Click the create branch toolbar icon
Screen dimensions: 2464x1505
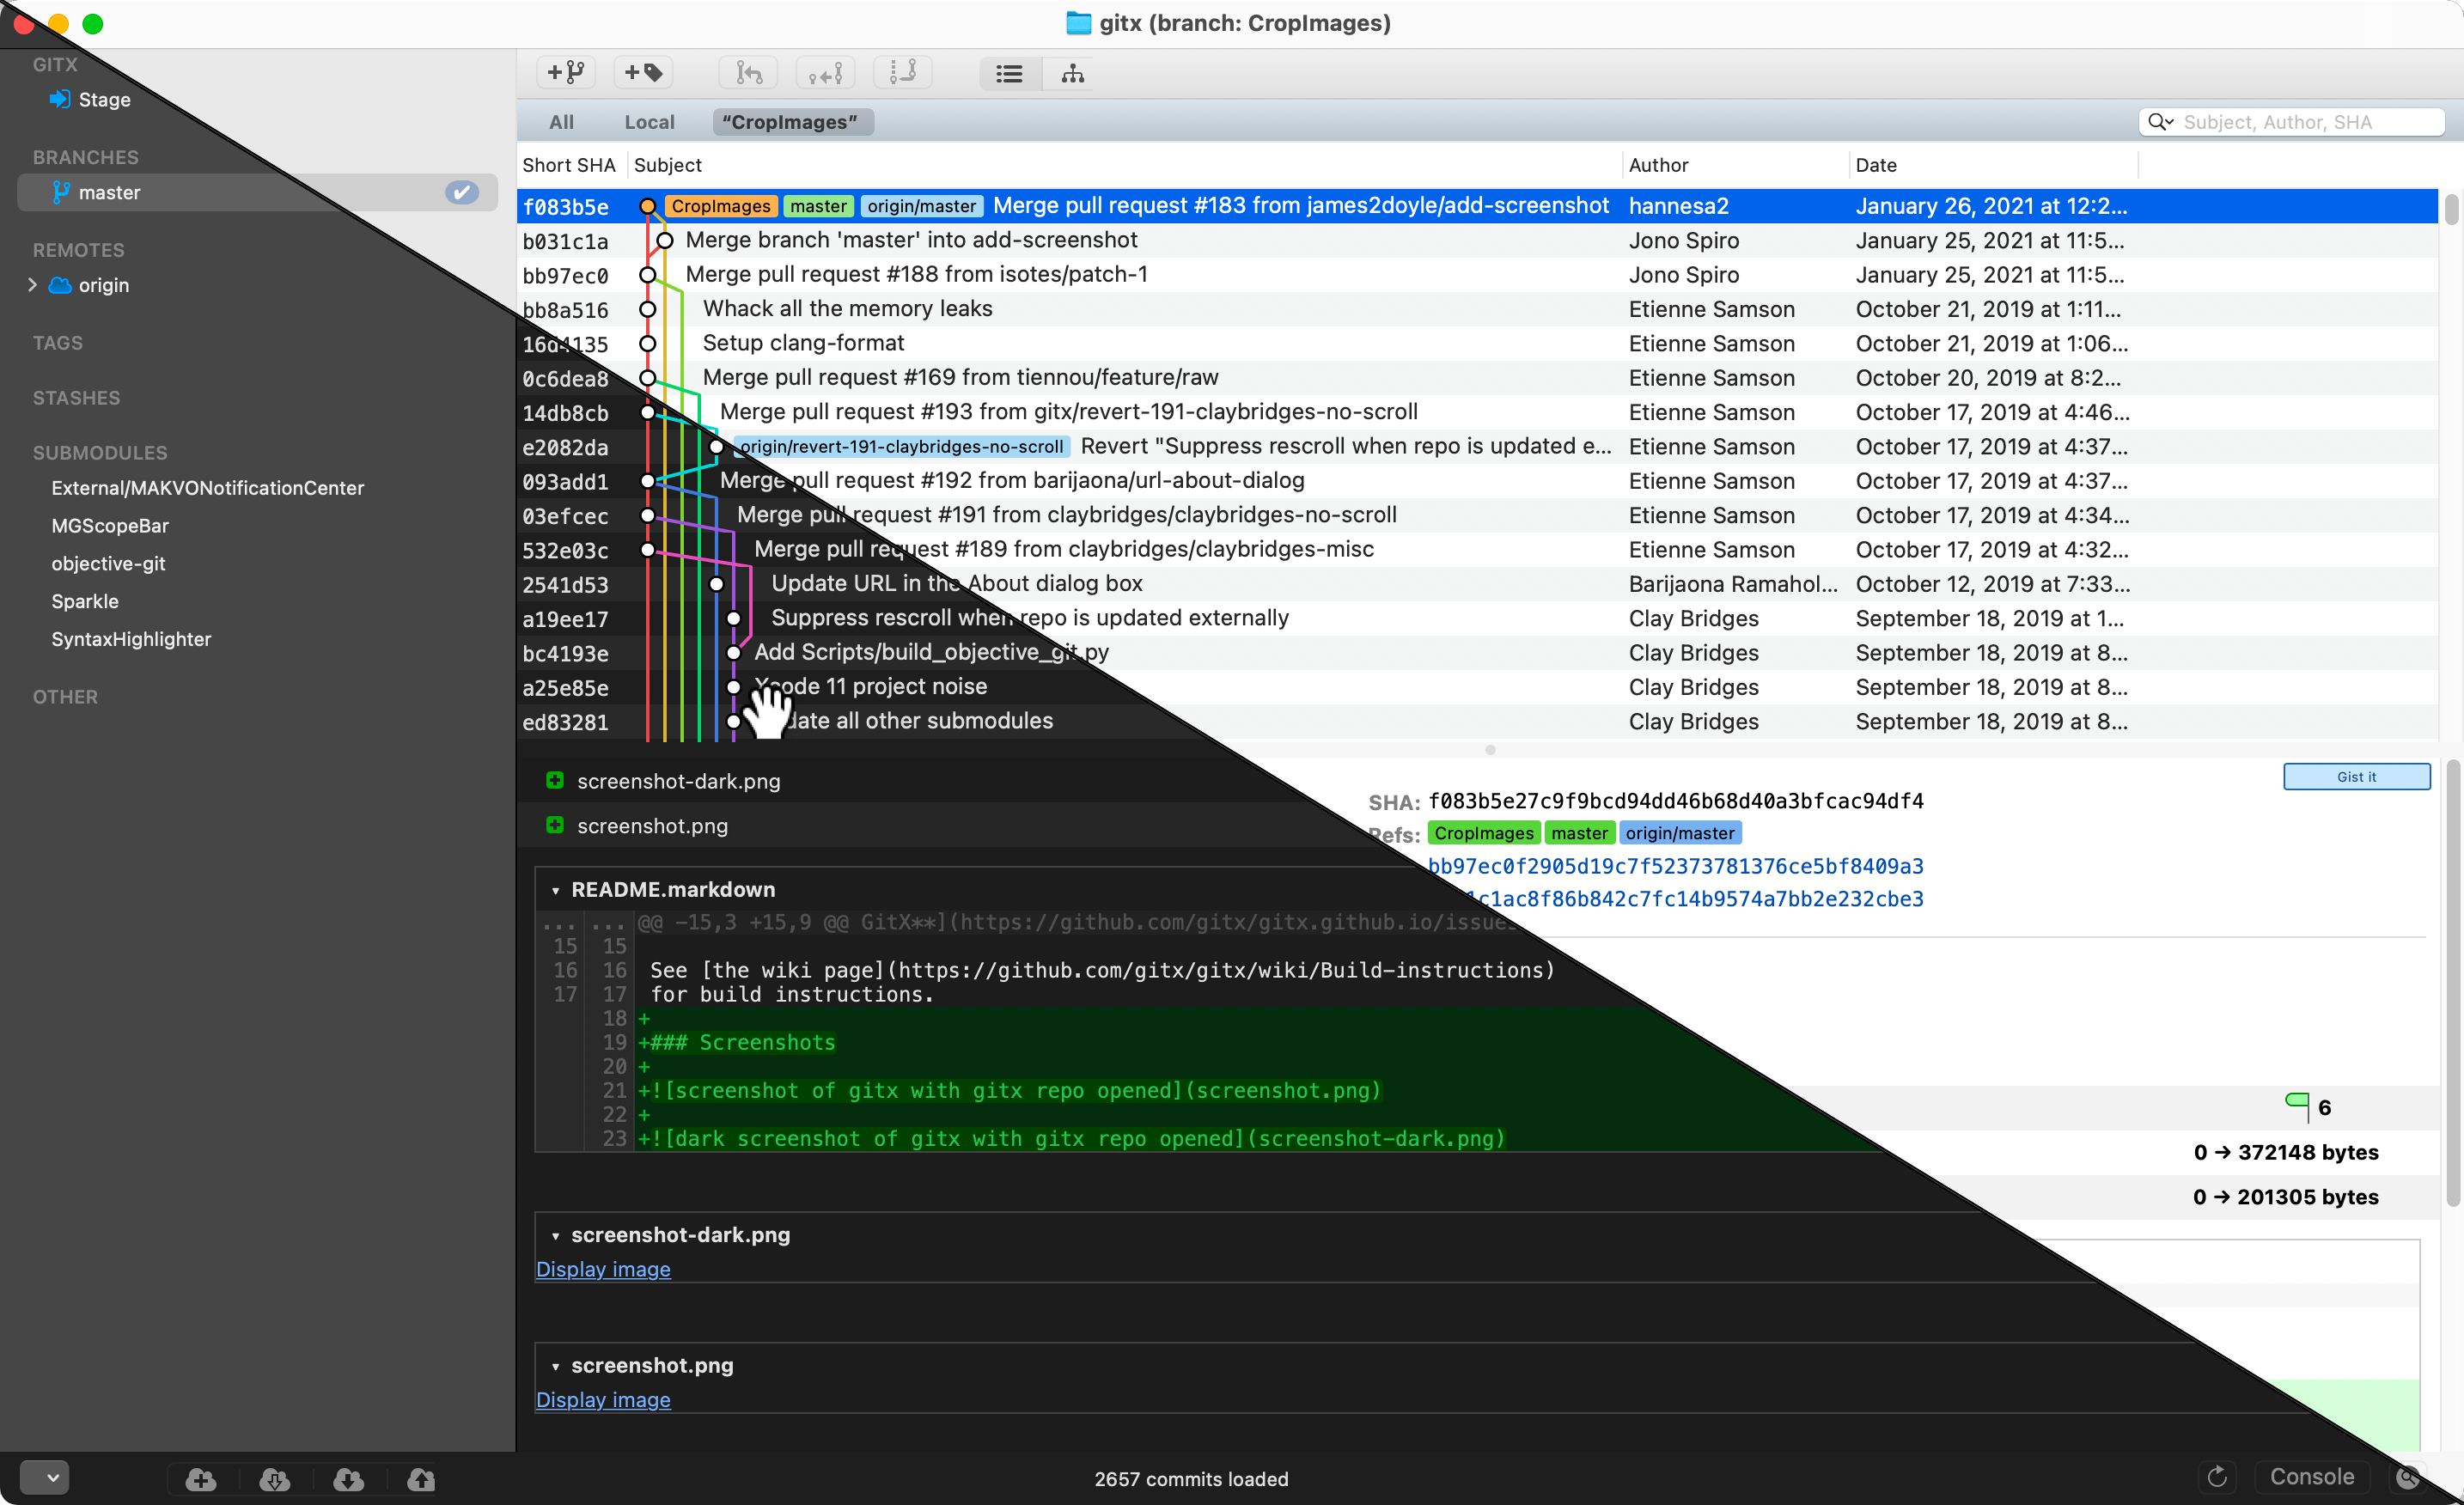pos(566,73)
